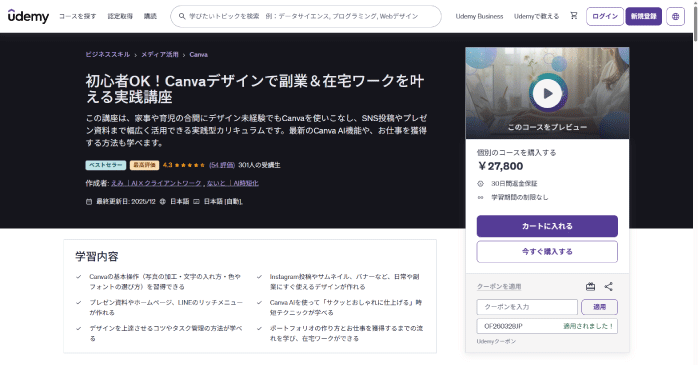This screenshot has height=365, width=698.
Task: Open the shopping cart icon
Action: pyautogui.click(x=574, y=16)
